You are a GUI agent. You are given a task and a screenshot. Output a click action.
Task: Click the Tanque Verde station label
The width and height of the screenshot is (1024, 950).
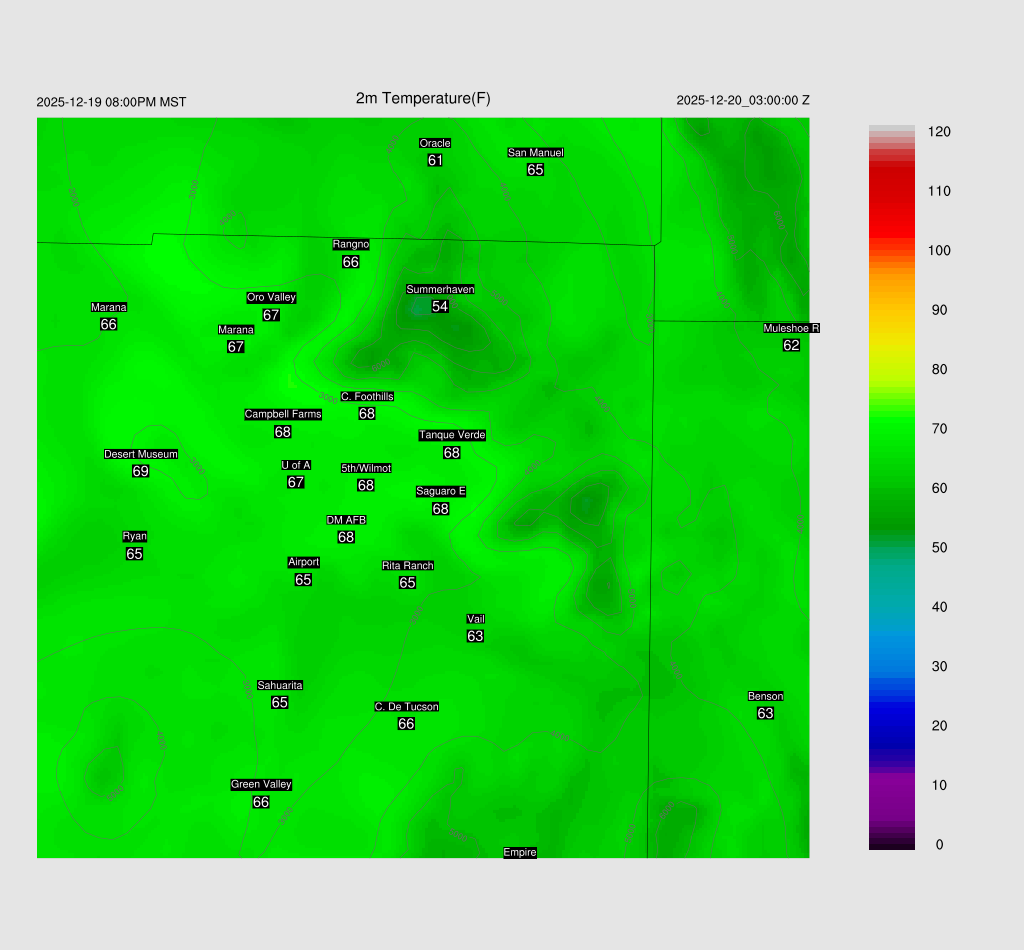coord(452,435)
